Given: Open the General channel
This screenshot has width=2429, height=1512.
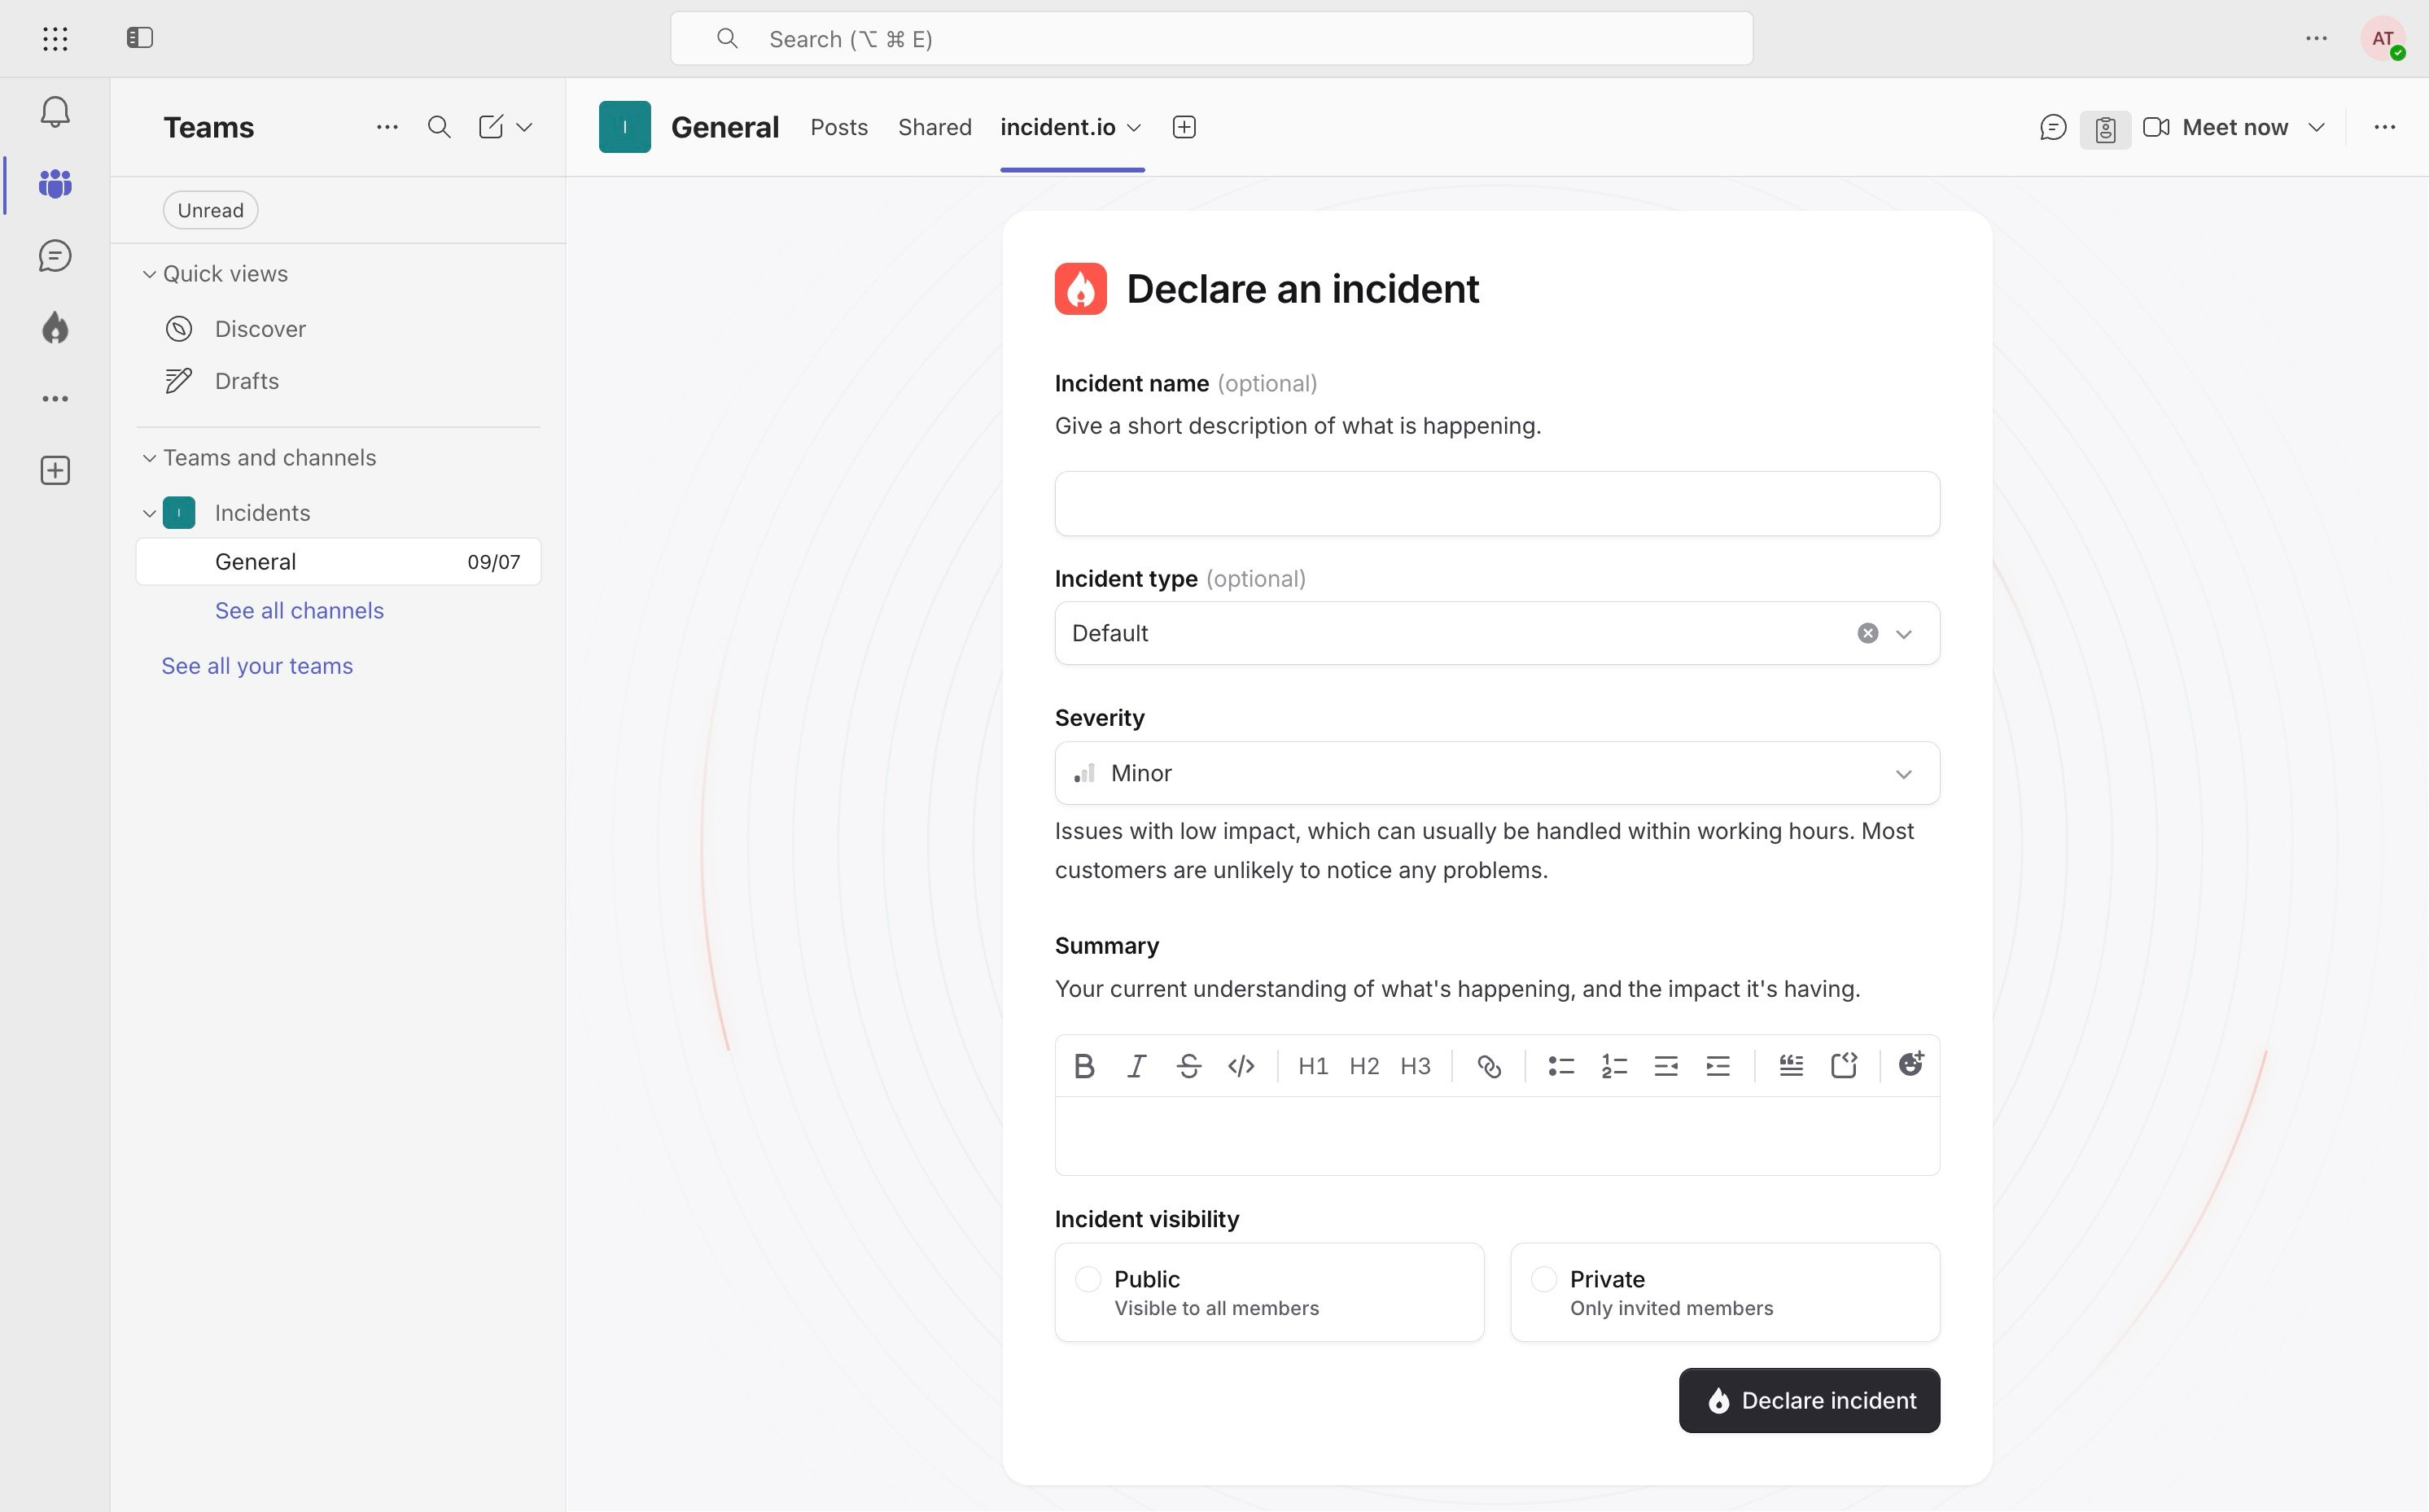Looking at the screenshot, I should [338, 562].
